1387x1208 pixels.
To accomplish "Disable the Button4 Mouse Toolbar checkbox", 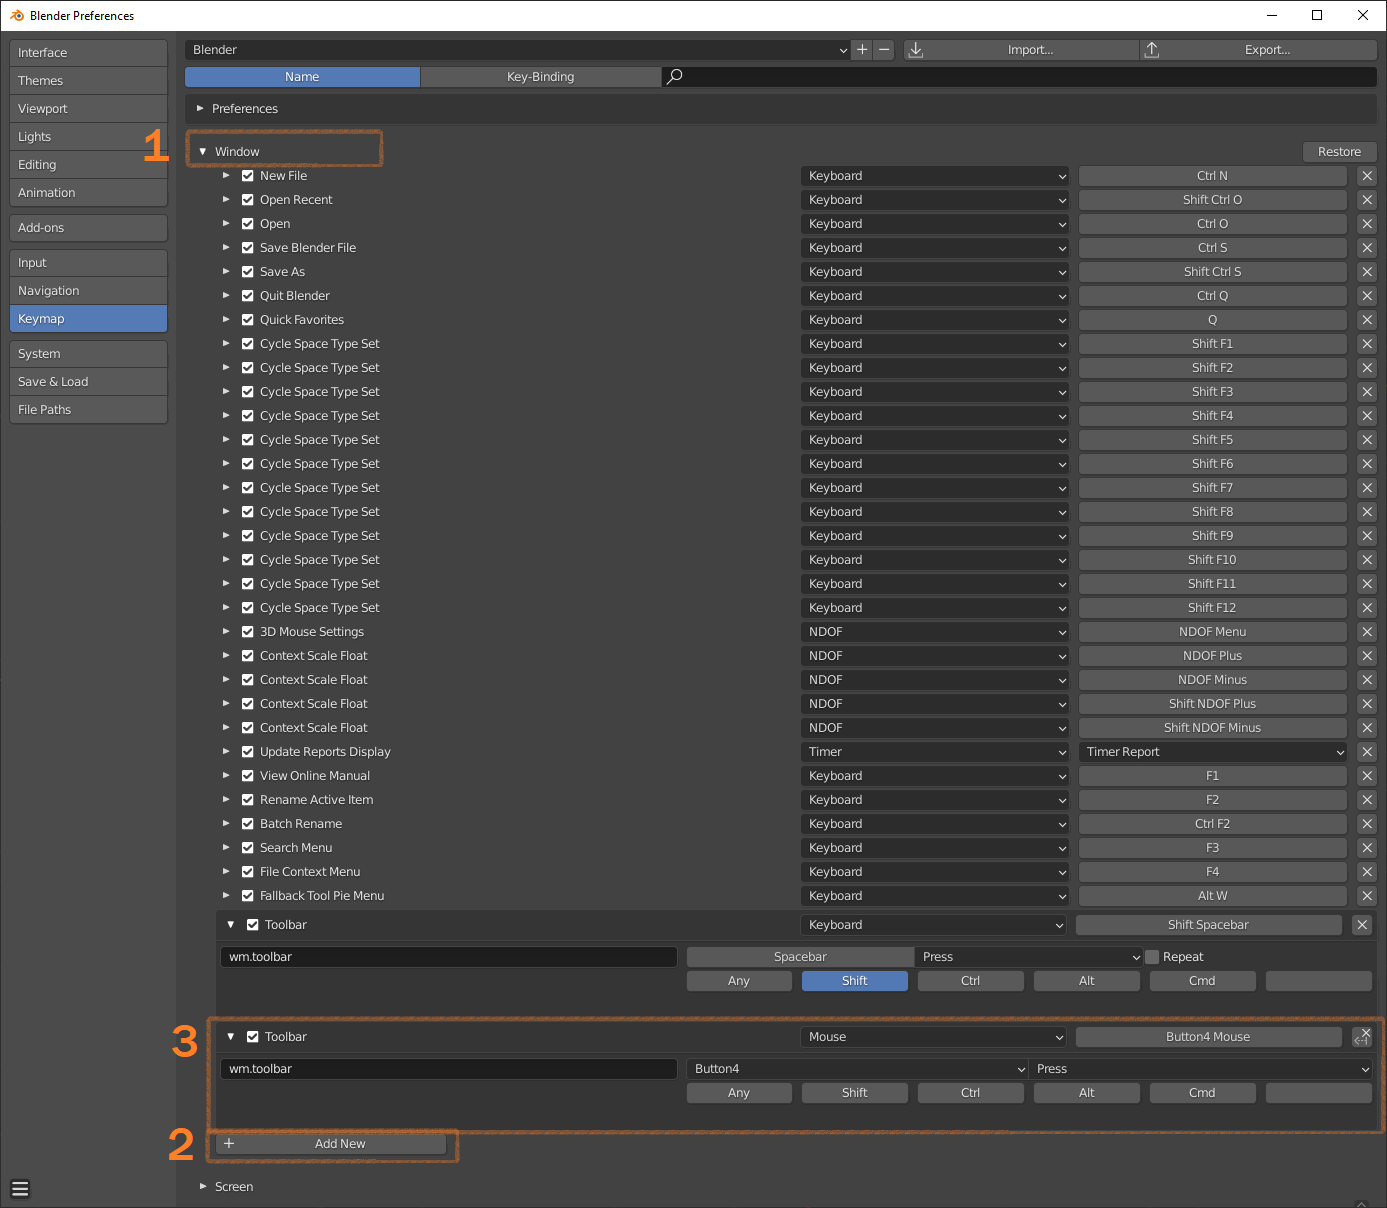I will [253, 1037].
